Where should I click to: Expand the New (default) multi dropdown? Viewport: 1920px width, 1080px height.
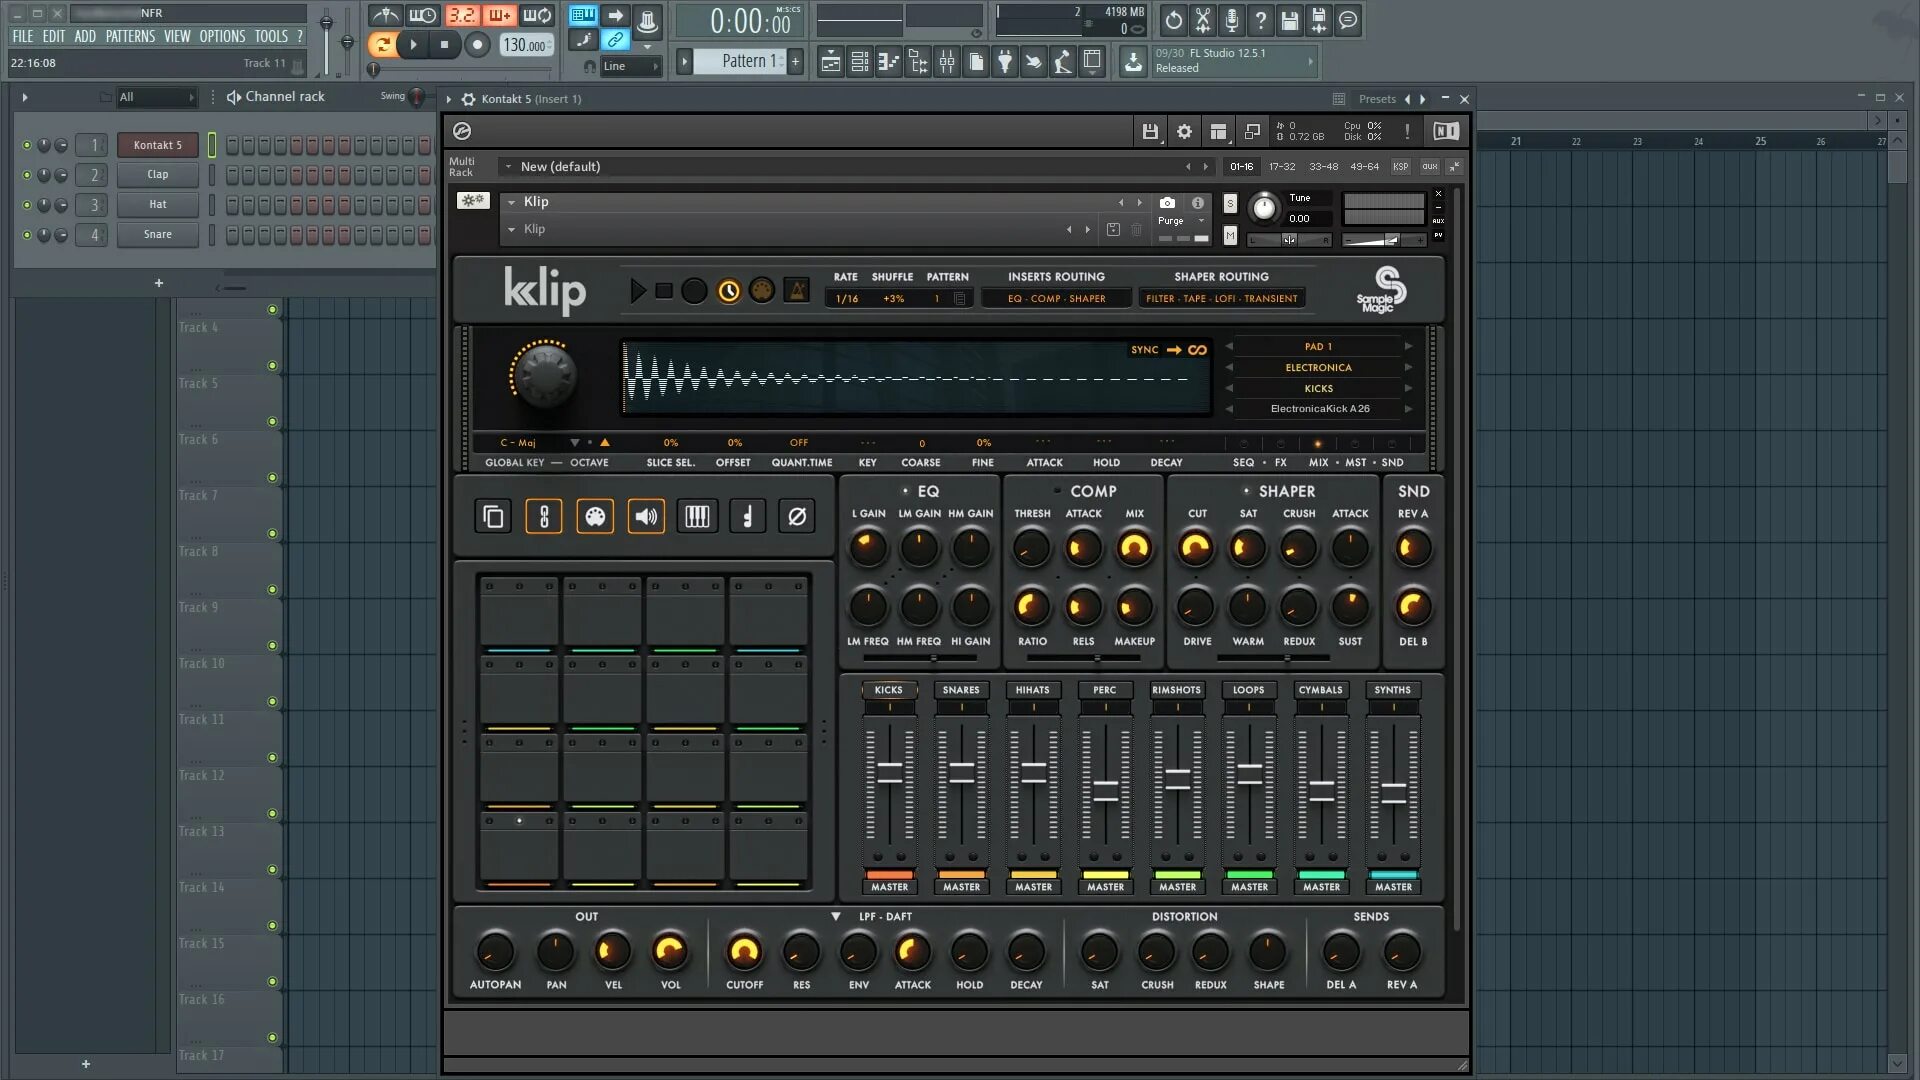509,167
